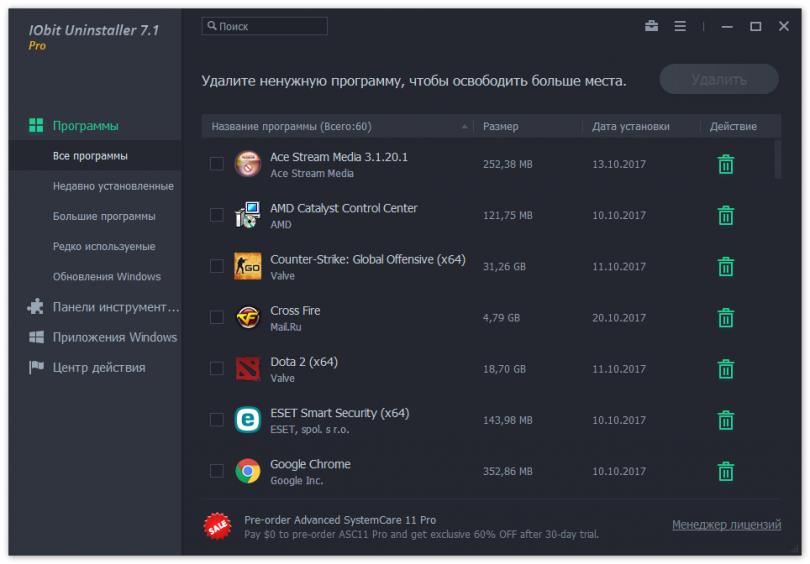Image resolution: width=810 pixels, height=564 pixels.
Task: Click the trash icon for Cross Fire
Action: 726,318
